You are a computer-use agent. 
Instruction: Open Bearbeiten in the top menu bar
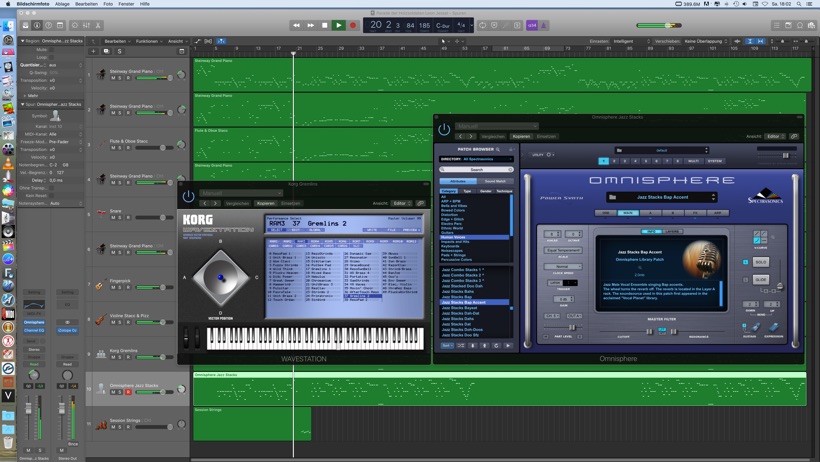click(x=86, y=4)
